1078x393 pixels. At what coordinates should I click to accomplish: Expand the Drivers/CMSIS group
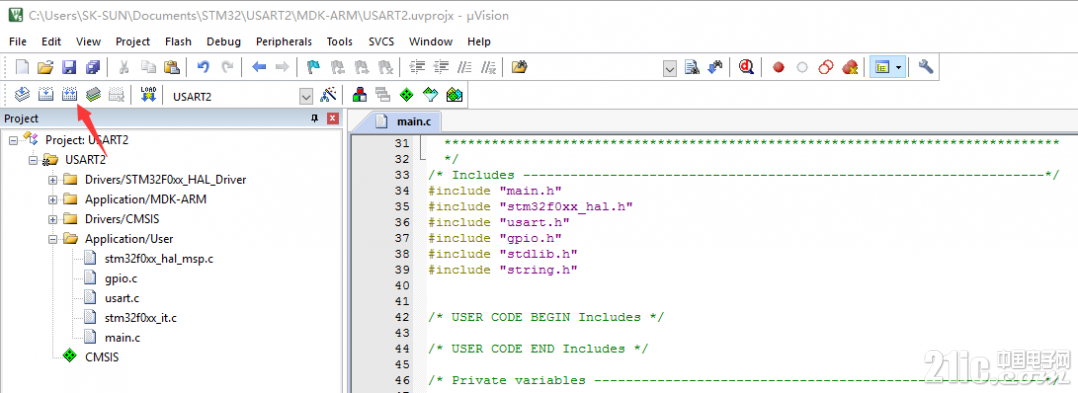(x=53, y=219)
